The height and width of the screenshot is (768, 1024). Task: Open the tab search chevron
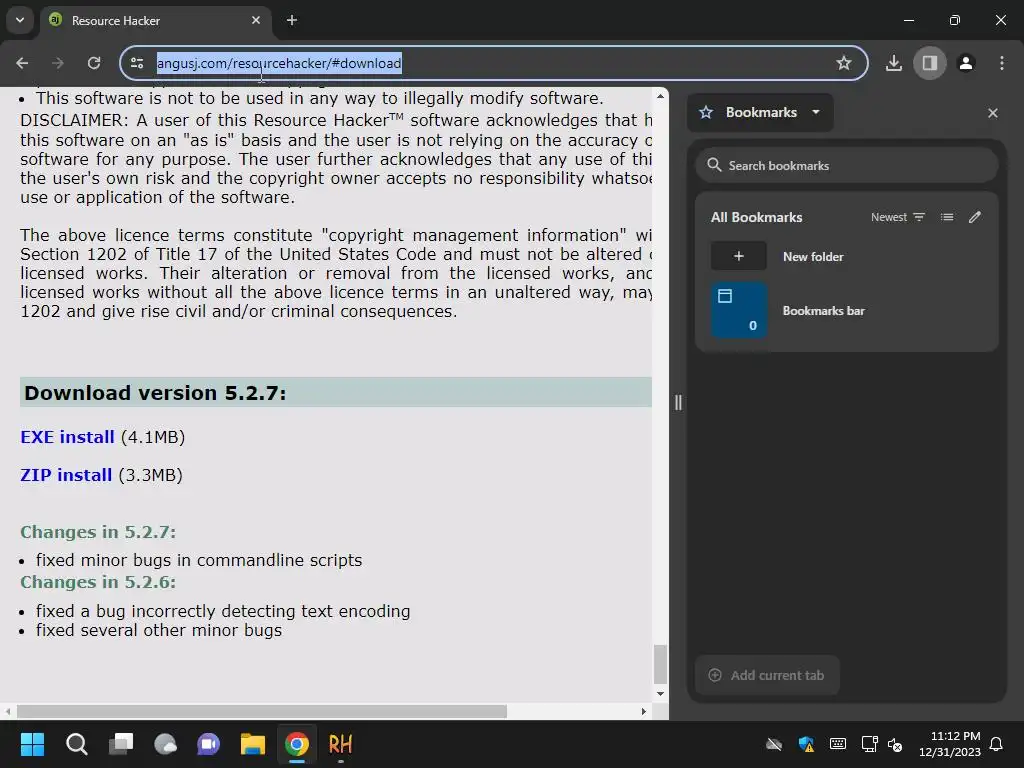click(20, 20)
